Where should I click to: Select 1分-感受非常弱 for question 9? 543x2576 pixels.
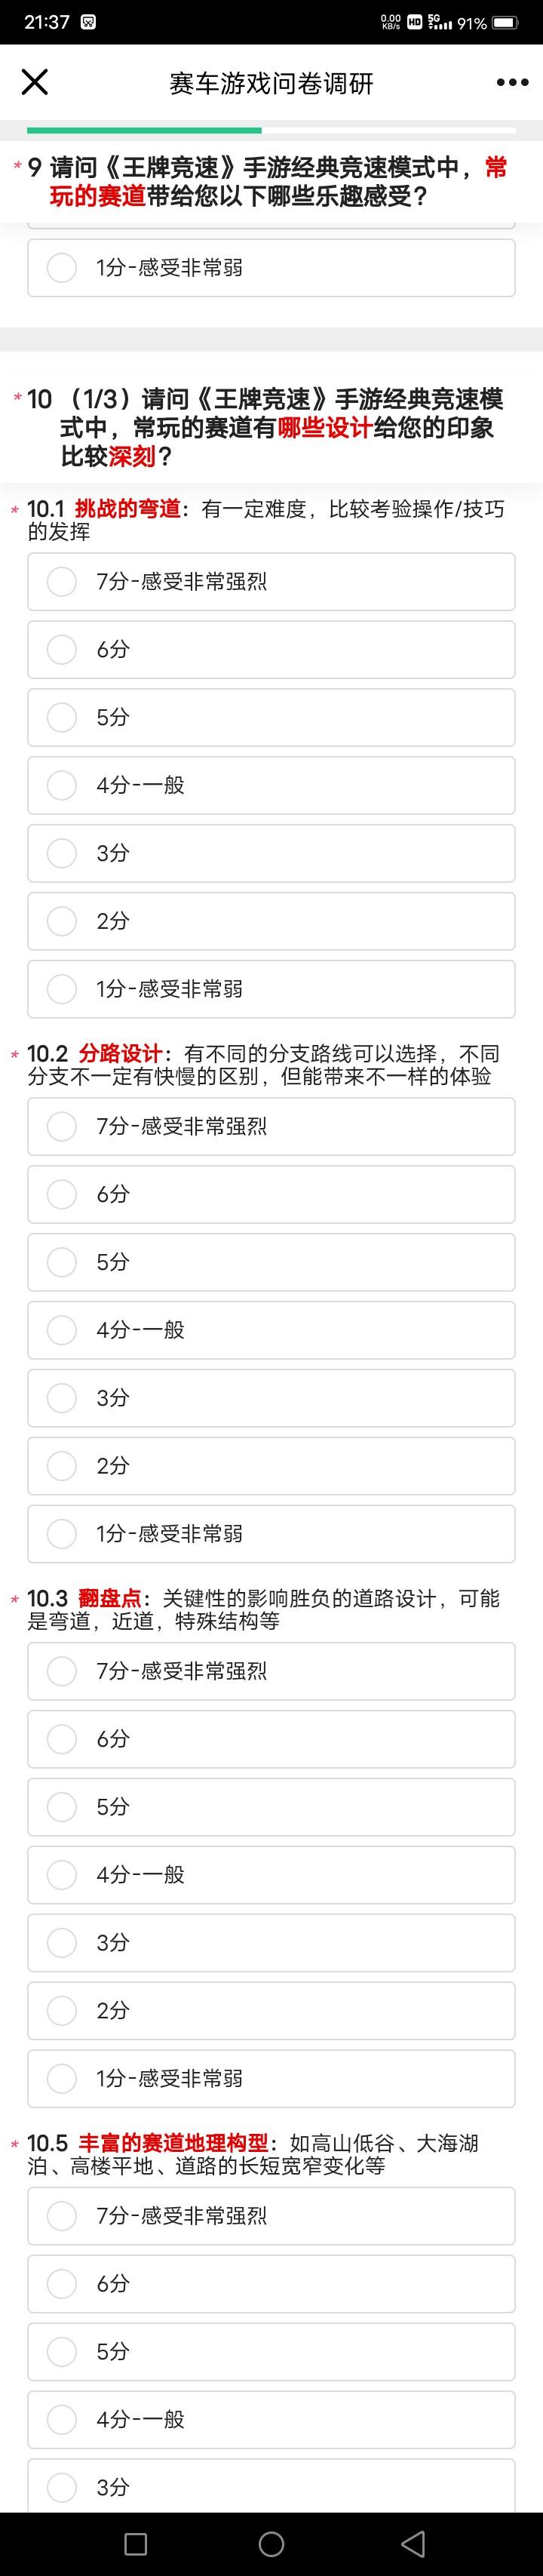click(x=271, y=267)
